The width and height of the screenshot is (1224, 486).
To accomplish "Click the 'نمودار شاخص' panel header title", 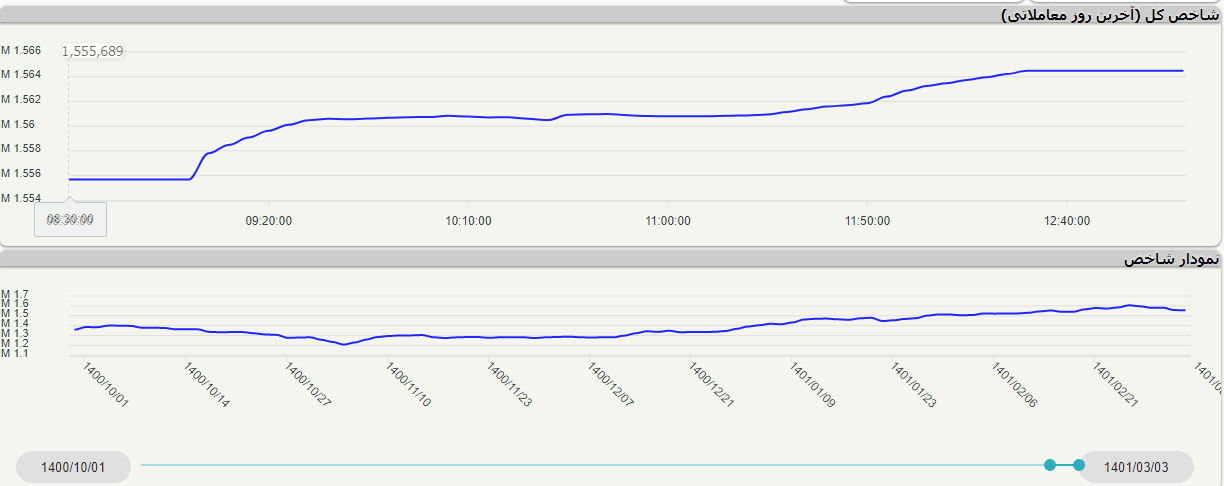I will coord(1171,259).
